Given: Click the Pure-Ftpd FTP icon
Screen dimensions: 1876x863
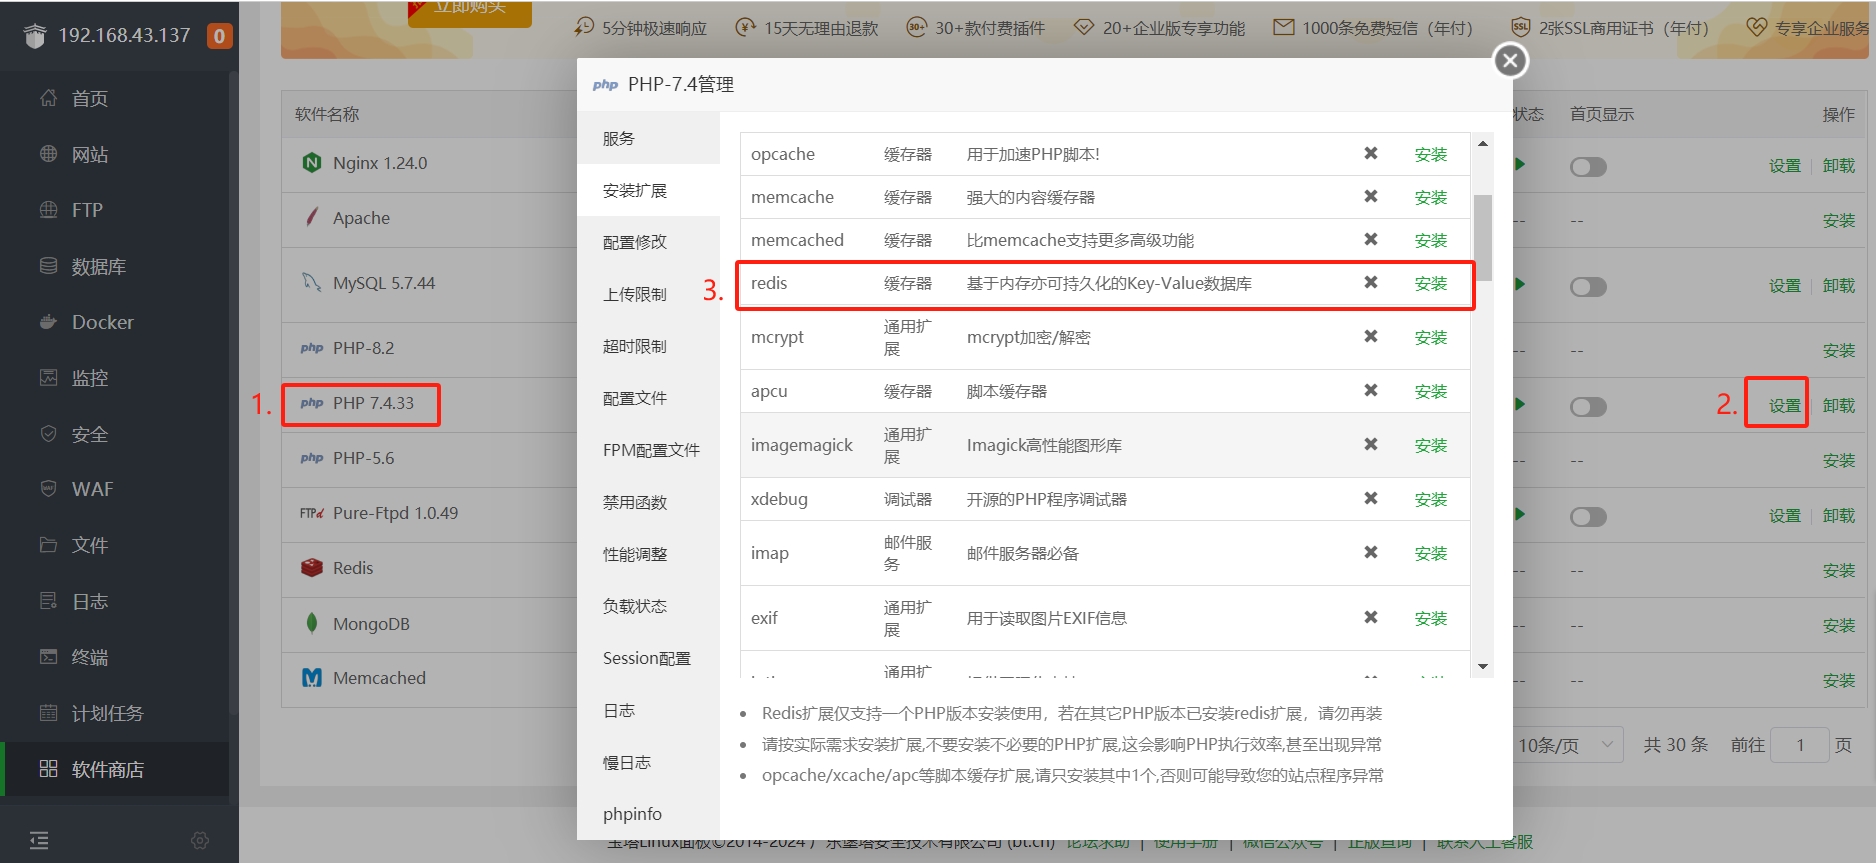Looking at the screenshot, I should coord(312,513).
